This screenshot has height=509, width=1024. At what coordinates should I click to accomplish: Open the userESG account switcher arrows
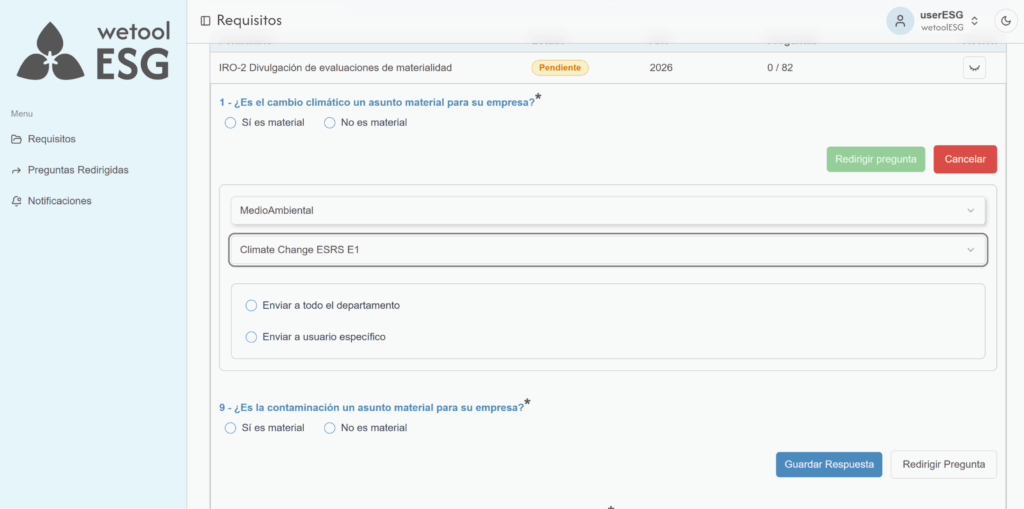[974, 21]
